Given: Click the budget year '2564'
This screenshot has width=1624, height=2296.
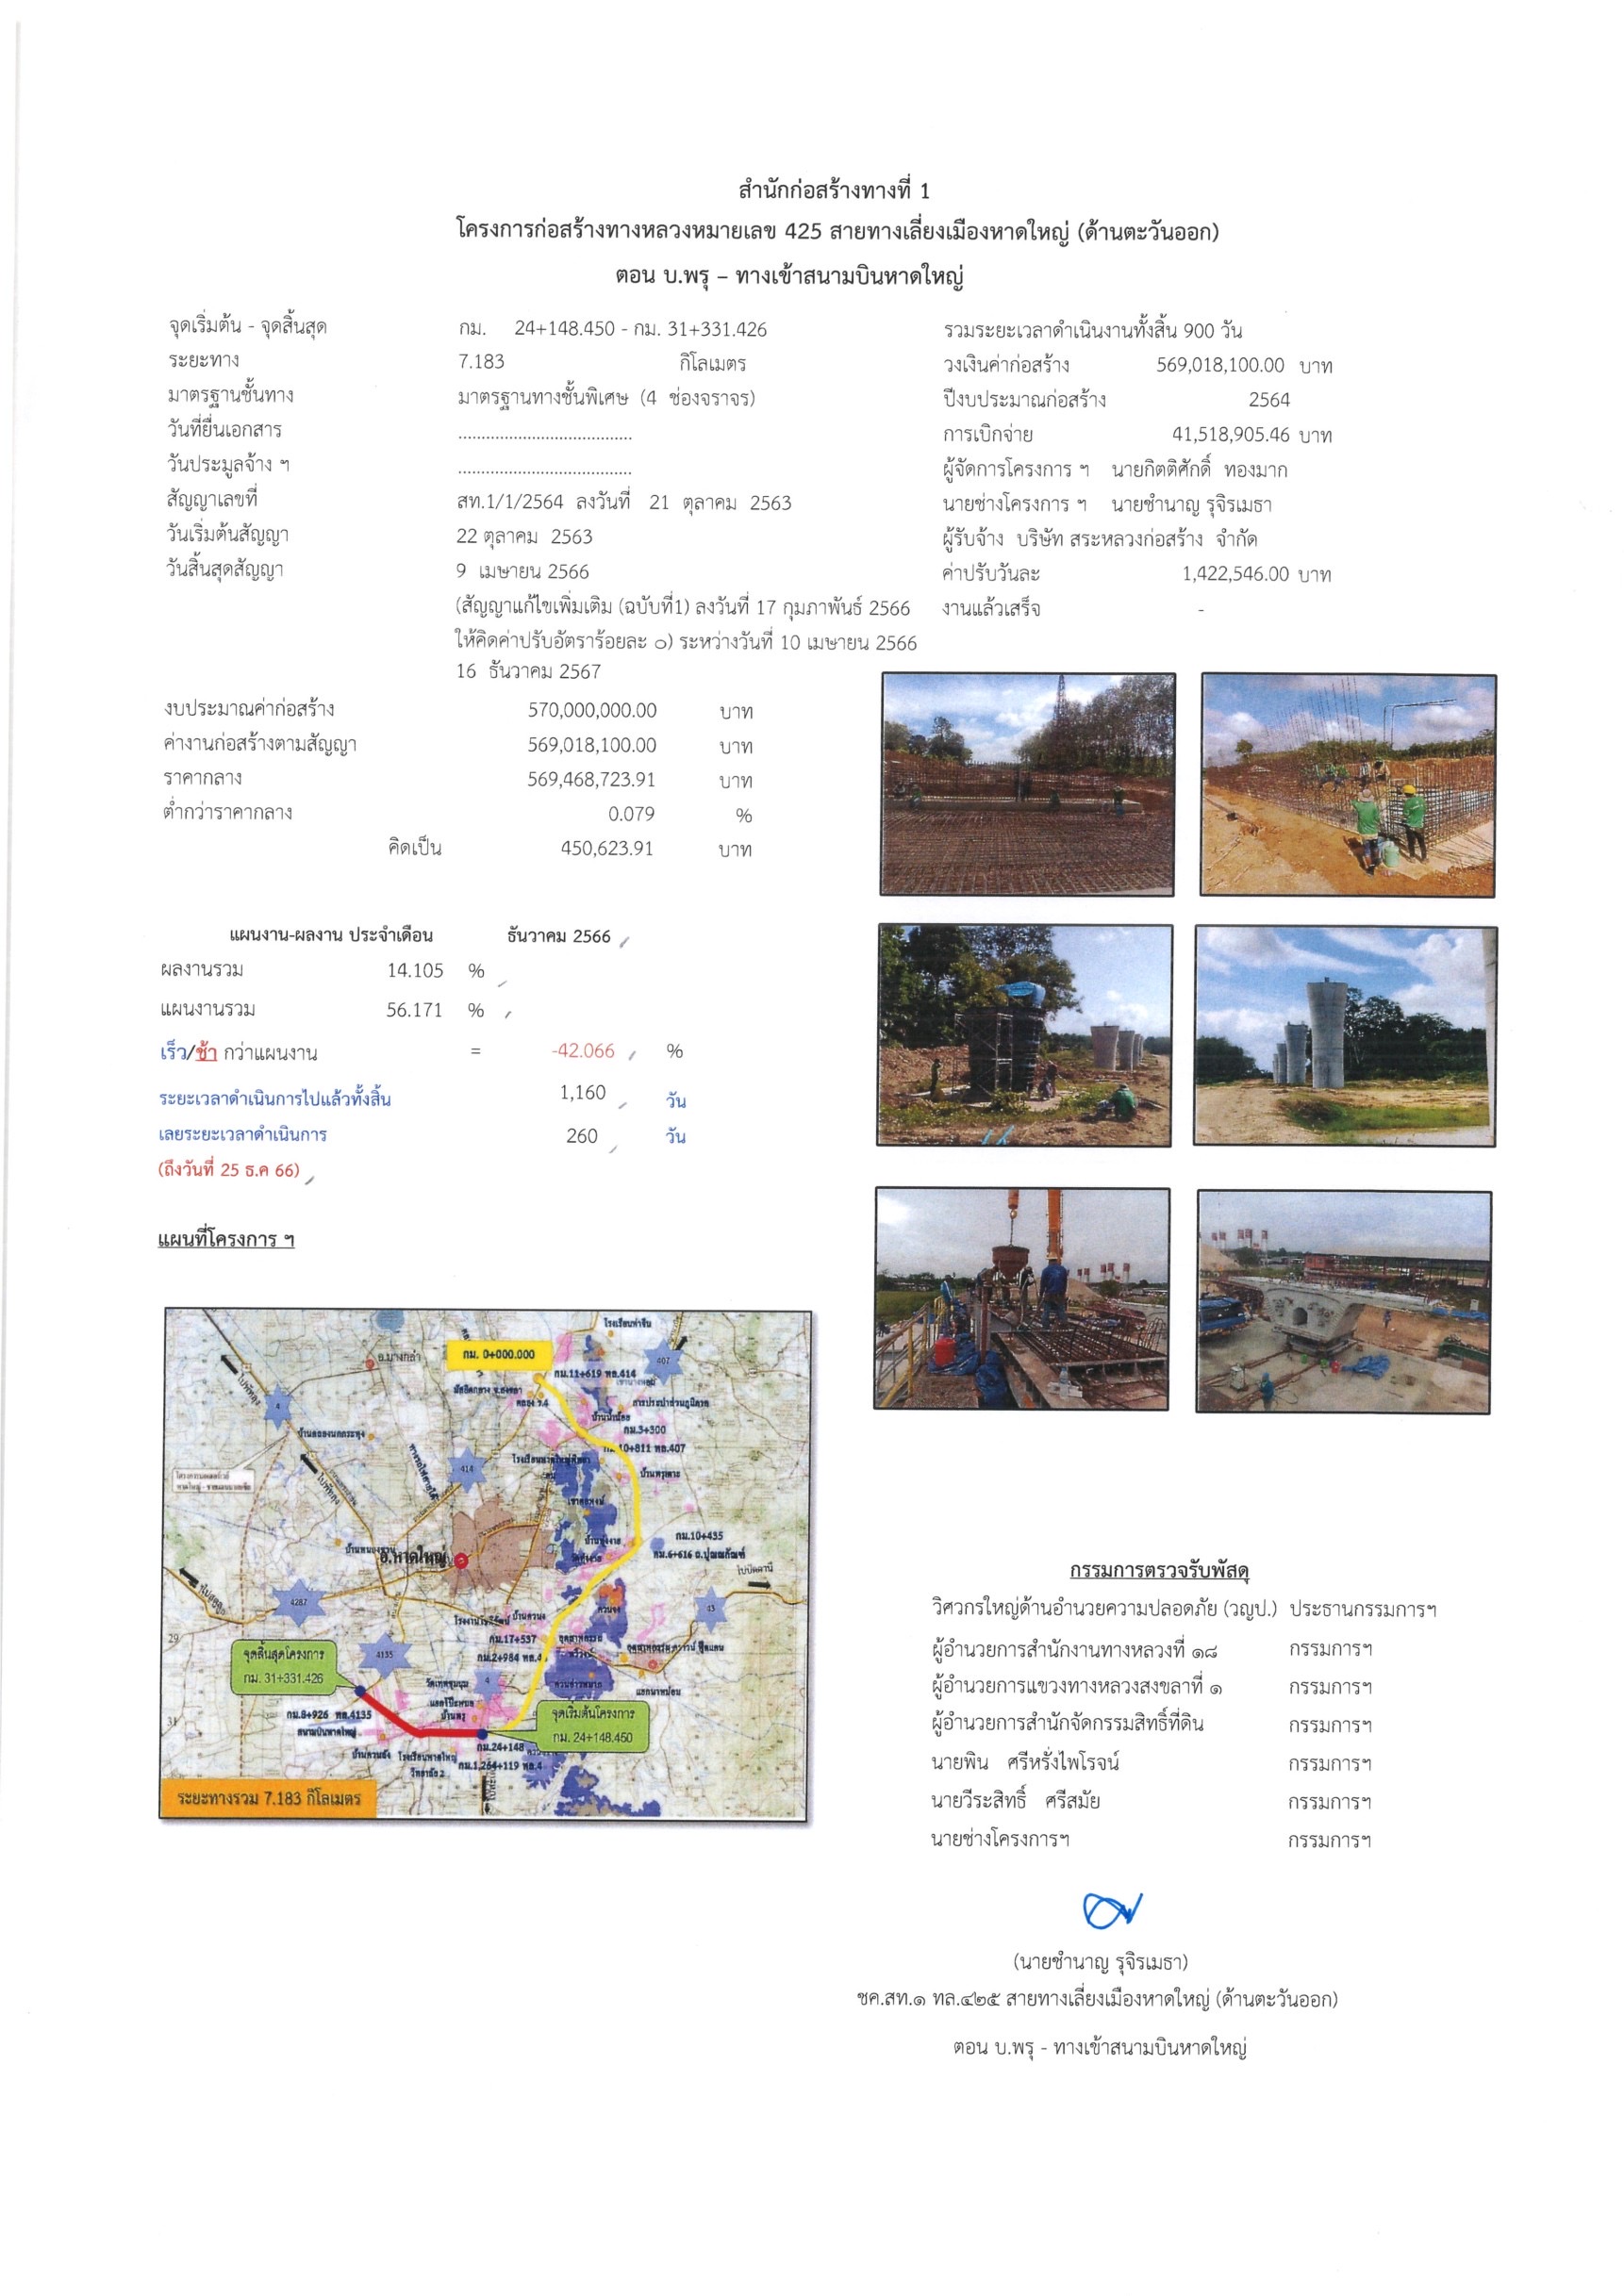Looking at the screenshot, I should click(1269, 399).
